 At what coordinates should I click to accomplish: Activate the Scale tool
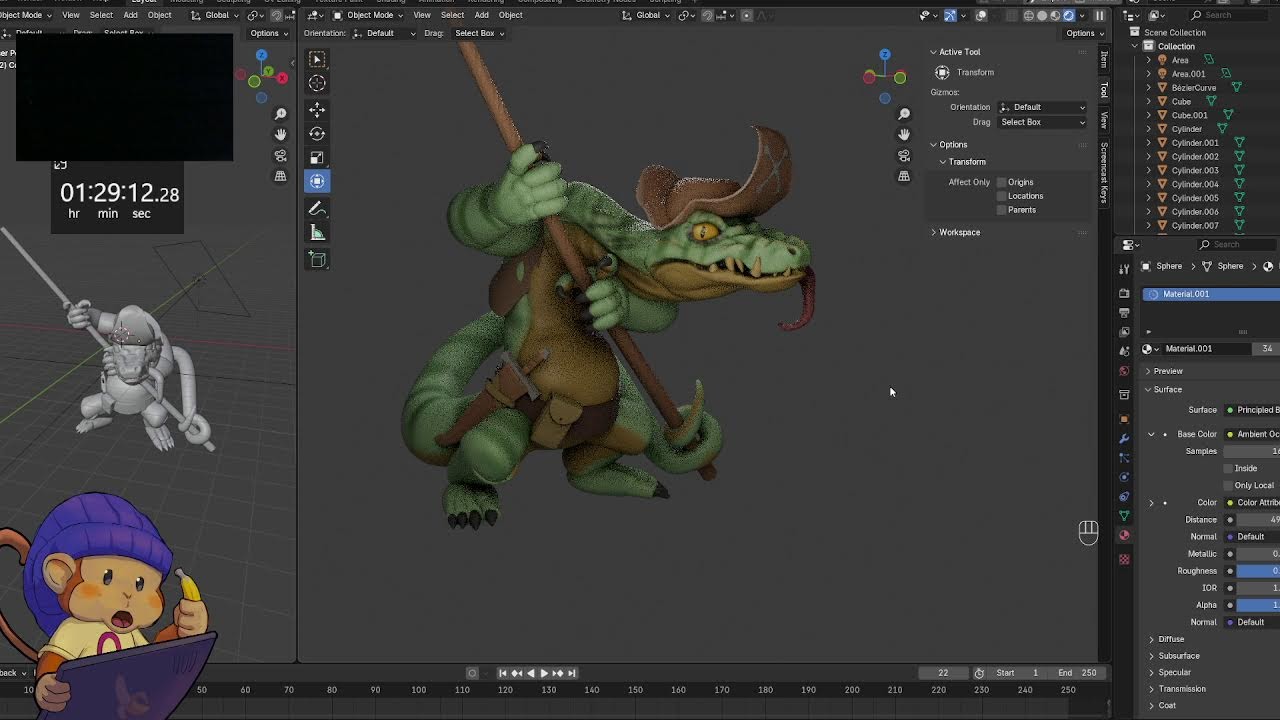click(x=317, y=157)
